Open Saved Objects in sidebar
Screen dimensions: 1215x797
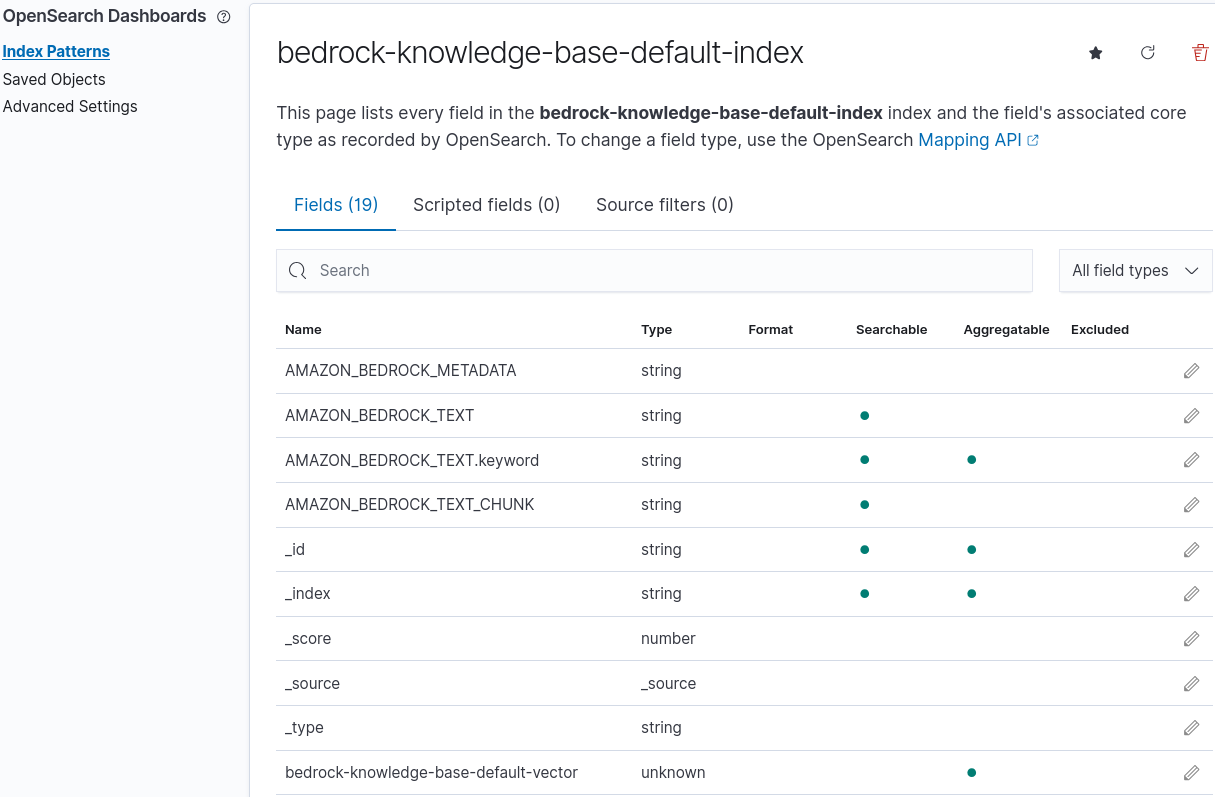click(x=54, y=79)
